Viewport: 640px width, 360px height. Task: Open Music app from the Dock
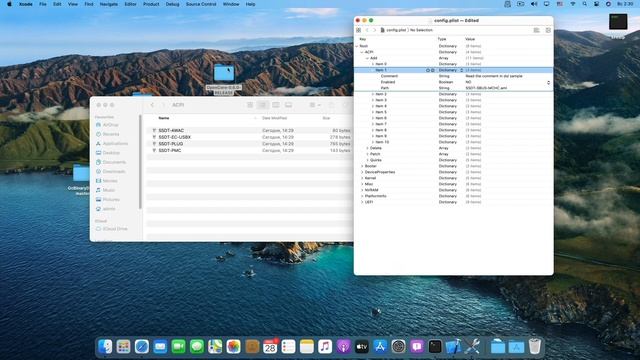(x=325, y=347)
